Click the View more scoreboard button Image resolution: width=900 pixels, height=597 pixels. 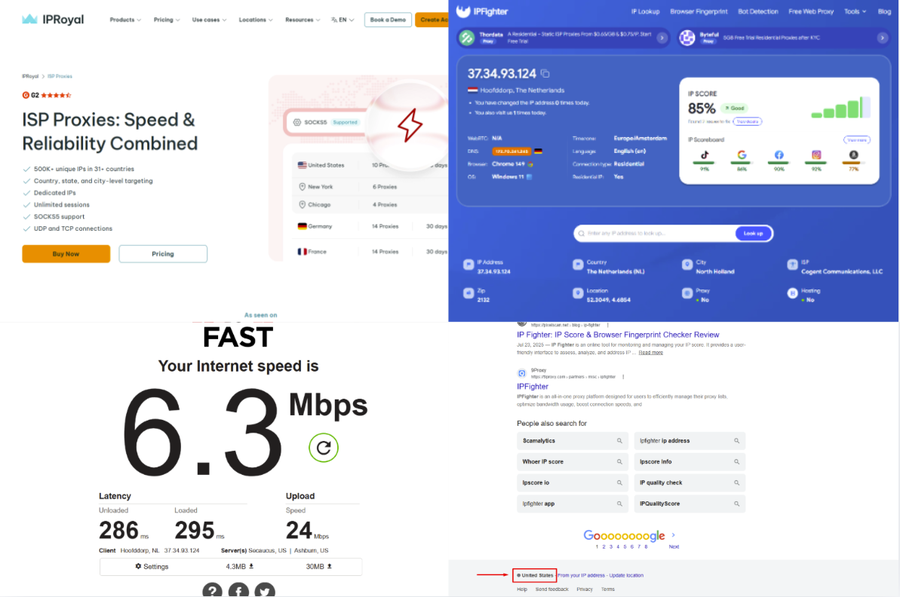click(x=856, y=139)
